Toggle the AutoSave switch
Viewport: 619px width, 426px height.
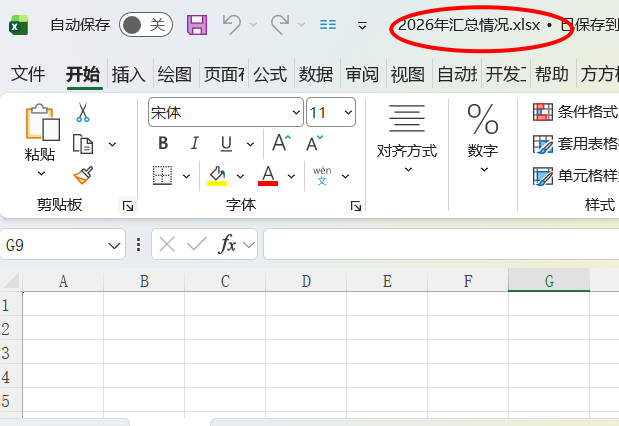pyautogui.click(x=144, y=25)
